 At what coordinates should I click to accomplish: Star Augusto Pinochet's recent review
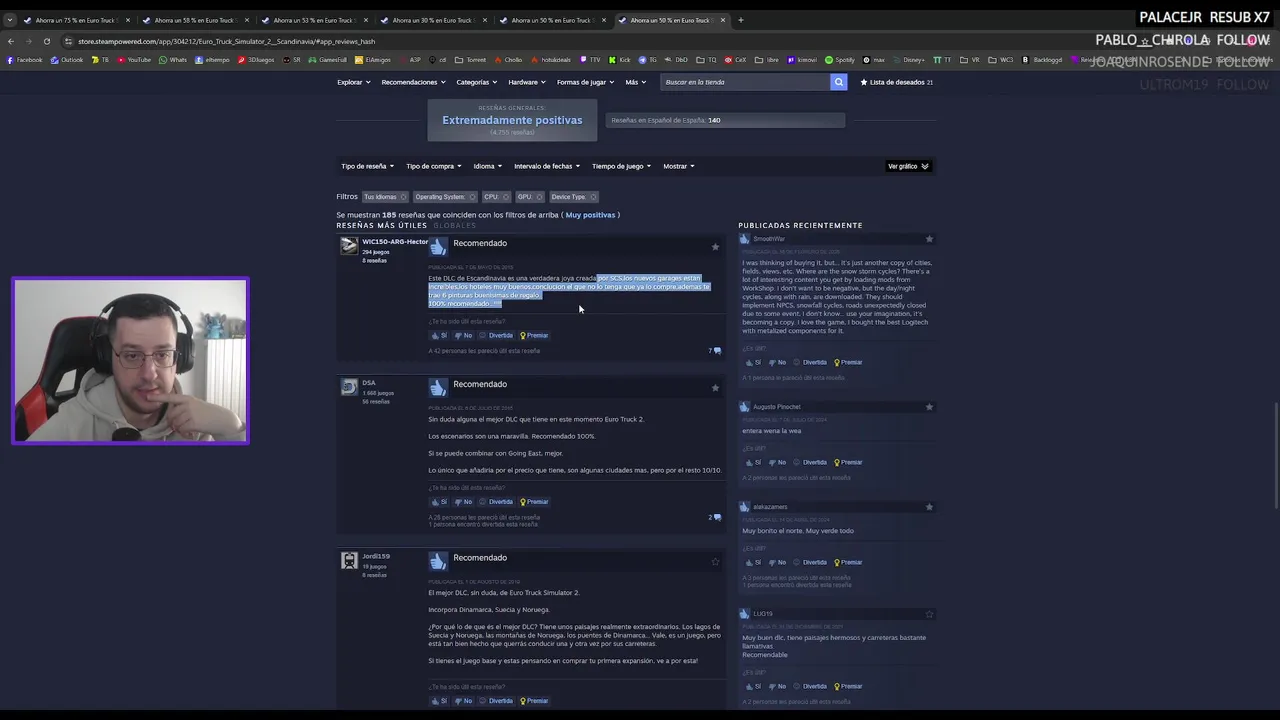click(x=929, y=407)
